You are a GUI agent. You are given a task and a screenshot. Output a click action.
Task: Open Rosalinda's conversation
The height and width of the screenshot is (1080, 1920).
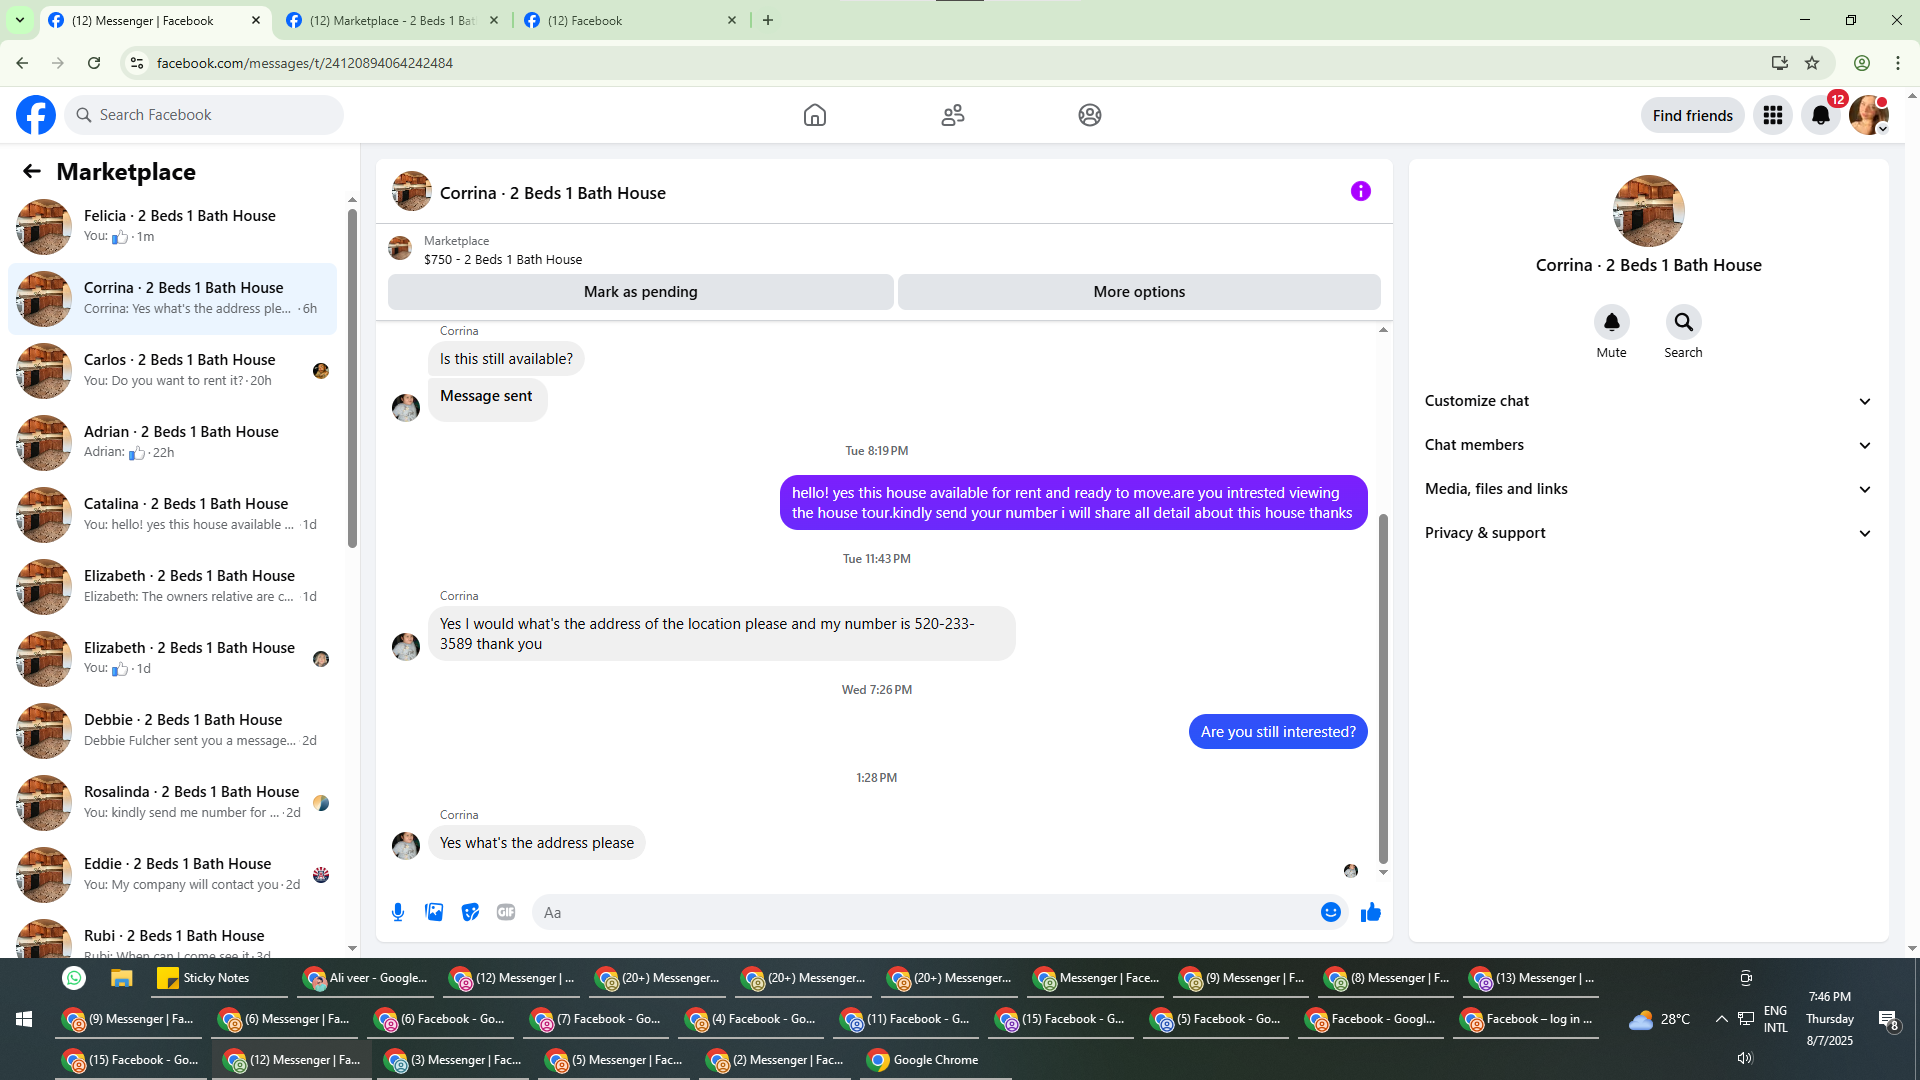tap(172, 802)
